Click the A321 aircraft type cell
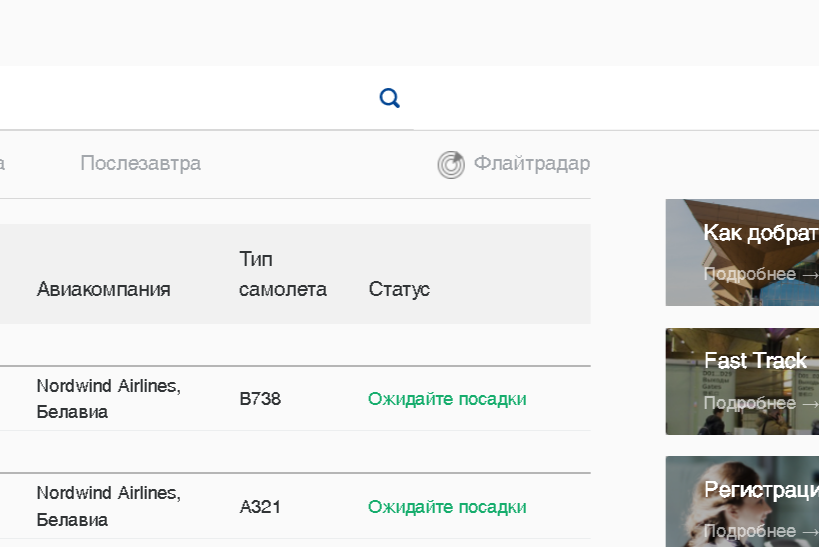The width and height of the screenshot is (819, 547). [260, 507]
